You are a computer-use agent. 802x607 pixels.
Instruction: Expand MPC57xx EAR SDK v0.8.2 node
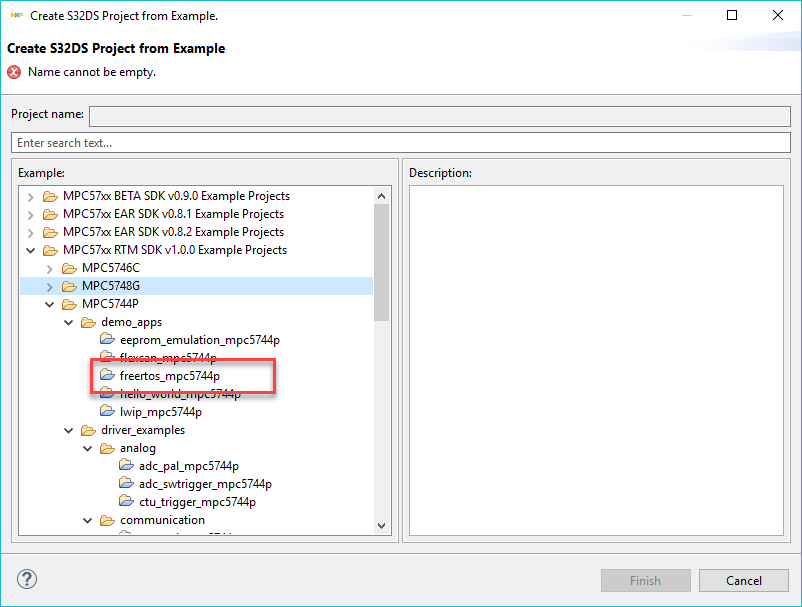pos(31,233)
